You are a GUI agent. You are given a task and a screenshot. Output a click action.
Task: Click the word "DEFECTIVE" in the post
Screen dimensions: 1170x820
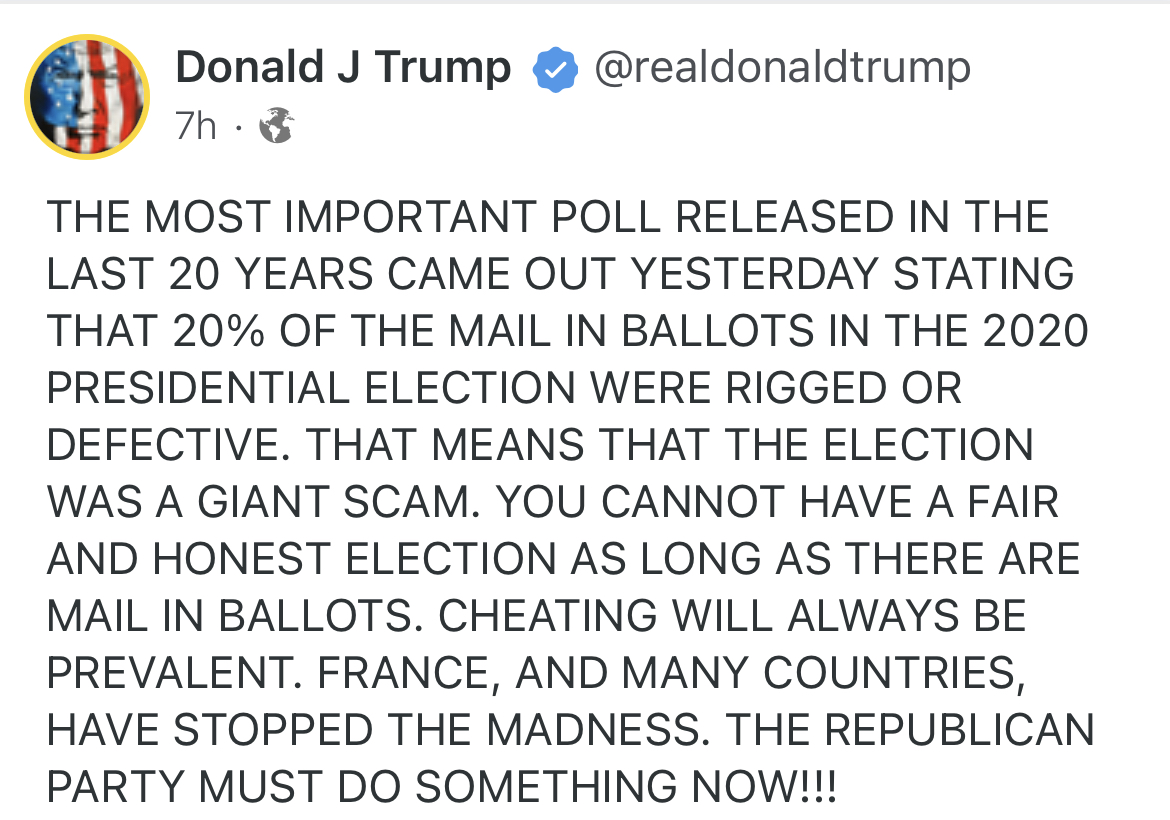point(169,445)
